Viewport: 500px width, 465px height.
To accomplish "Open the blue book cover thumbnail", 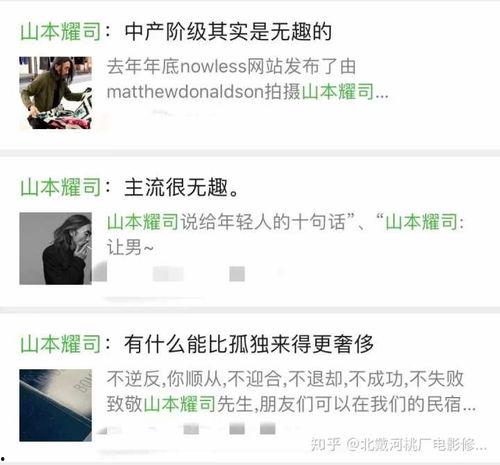I will (x=55, y=405).
